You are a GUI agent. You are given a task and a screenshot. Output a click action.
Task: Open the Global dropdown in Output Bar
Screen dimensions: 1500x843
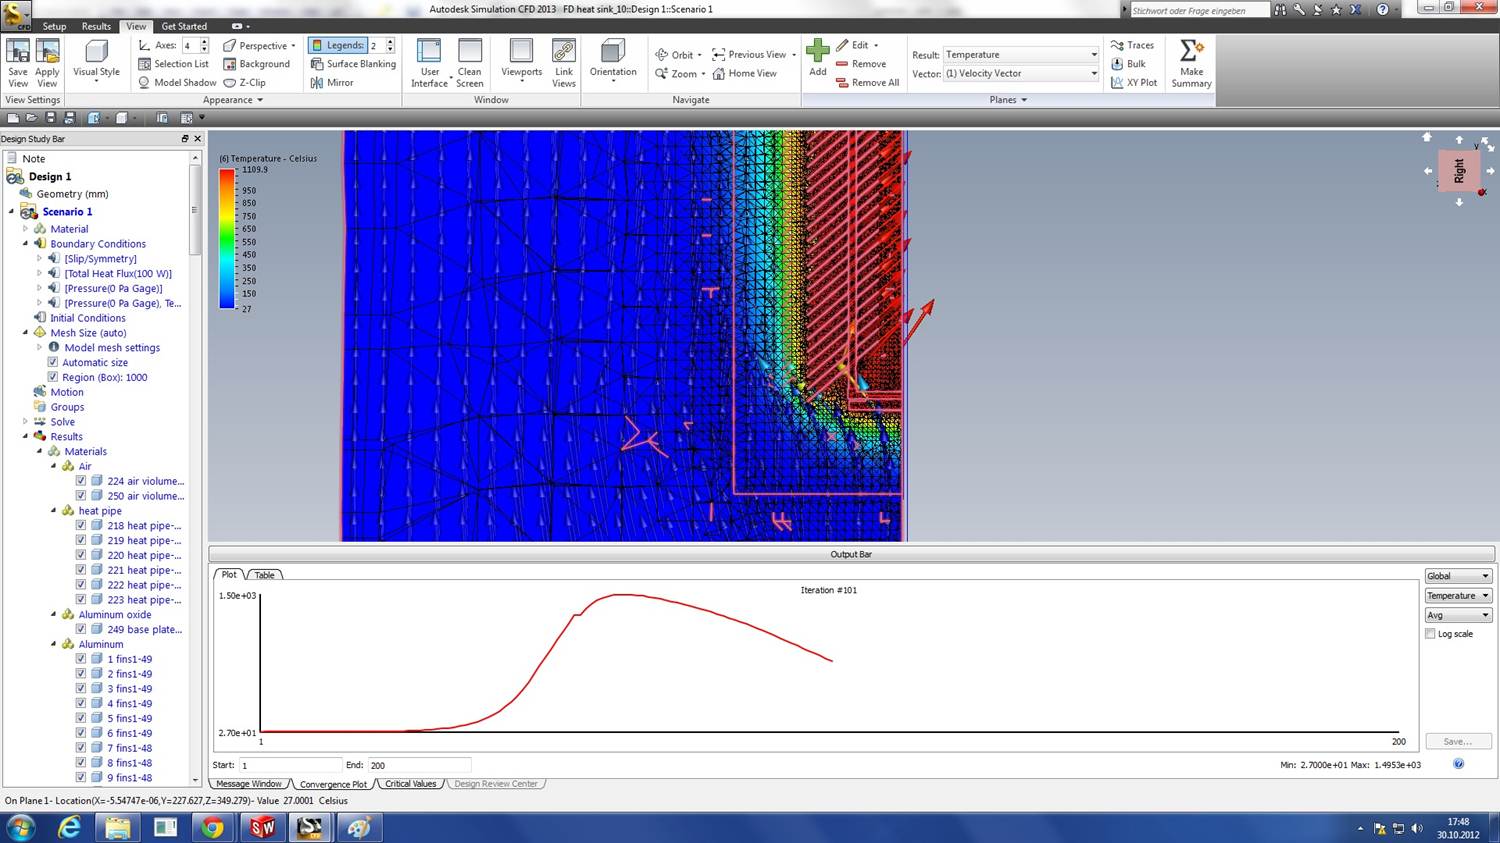[1458, 576]
